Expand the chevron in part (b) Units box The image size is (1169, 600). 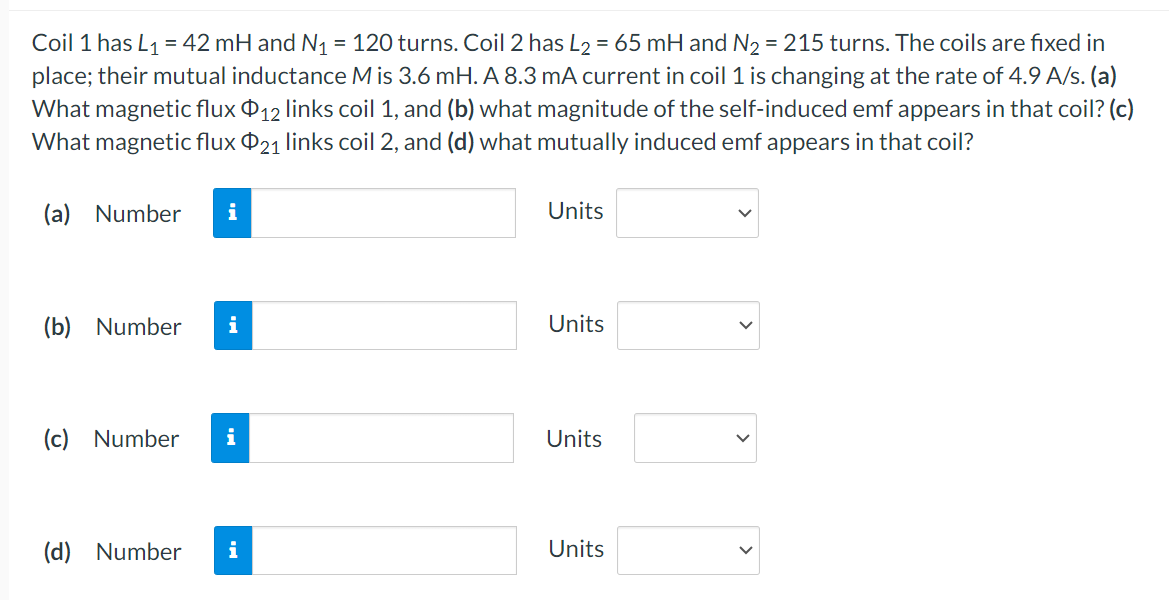(743, 325)
